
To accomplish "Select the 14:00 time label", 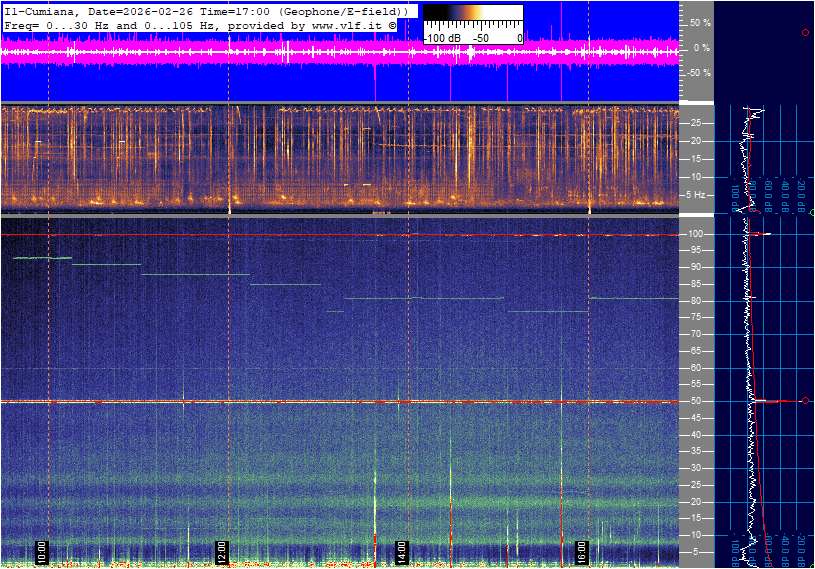I will (400, 551).
